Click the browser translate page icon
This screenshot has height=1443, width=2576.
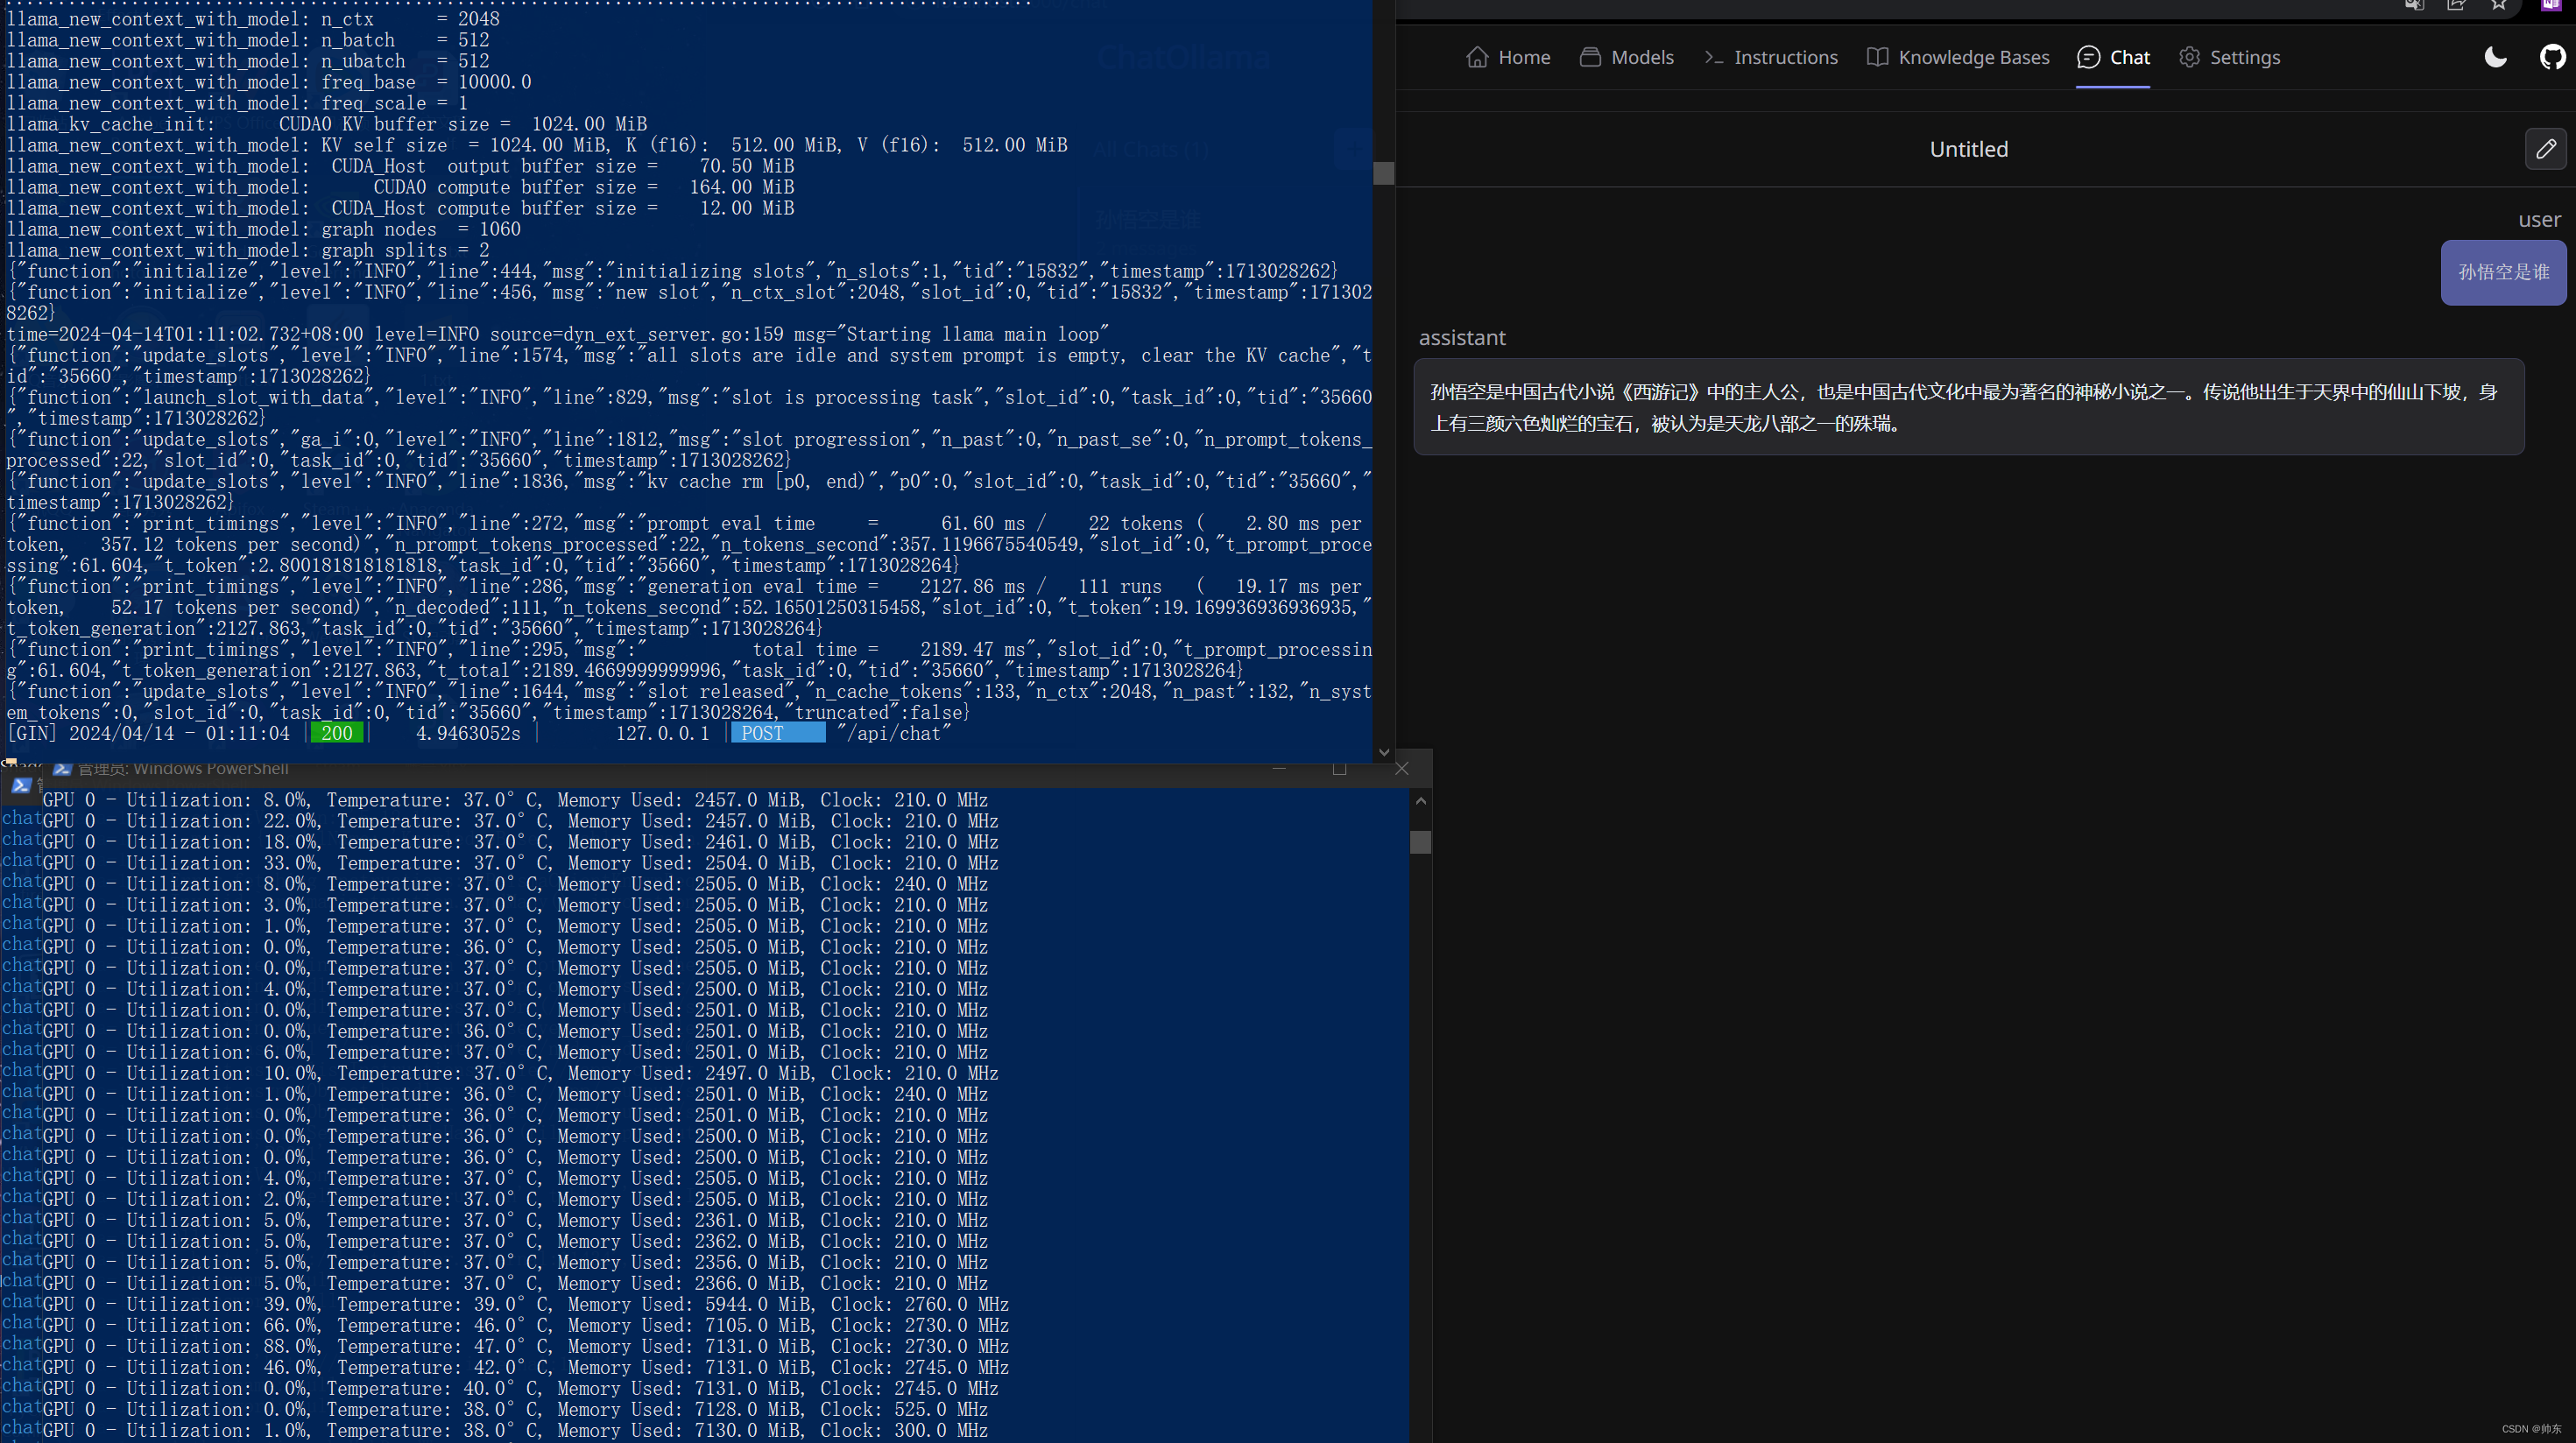pos(2414,5)
